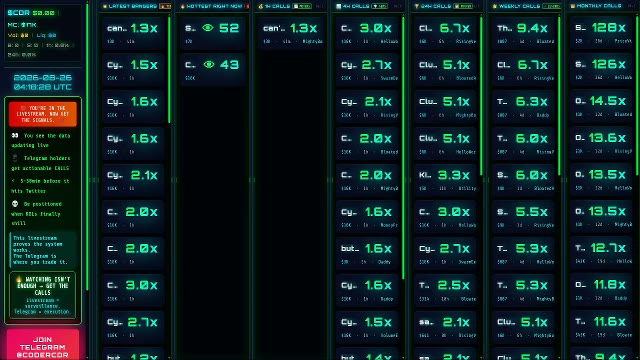Open the can'.. 1.3x card in 1H Calls

tap(292, 33)
